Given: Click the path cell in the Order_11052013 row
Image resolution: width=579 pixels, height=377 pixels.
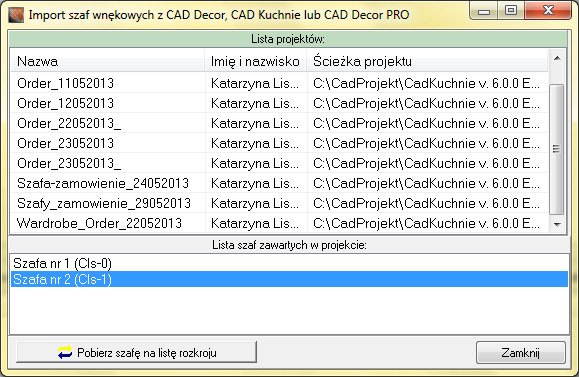Looking at the screenshot, I should pyautogui.click(x=426, y=83).
